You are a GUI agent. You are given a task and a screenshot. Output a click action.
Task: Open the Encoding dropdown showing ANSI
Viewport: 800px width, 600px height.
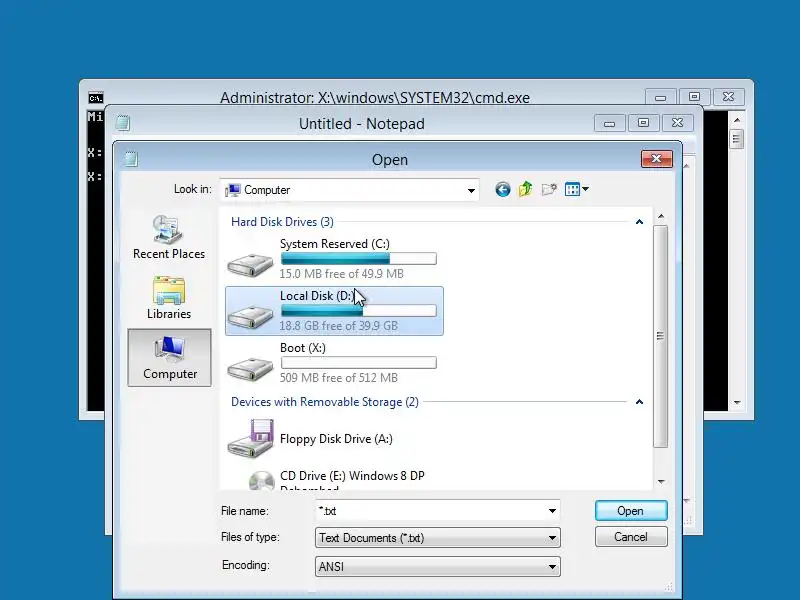pyautogui.click(x=438, y=567)
